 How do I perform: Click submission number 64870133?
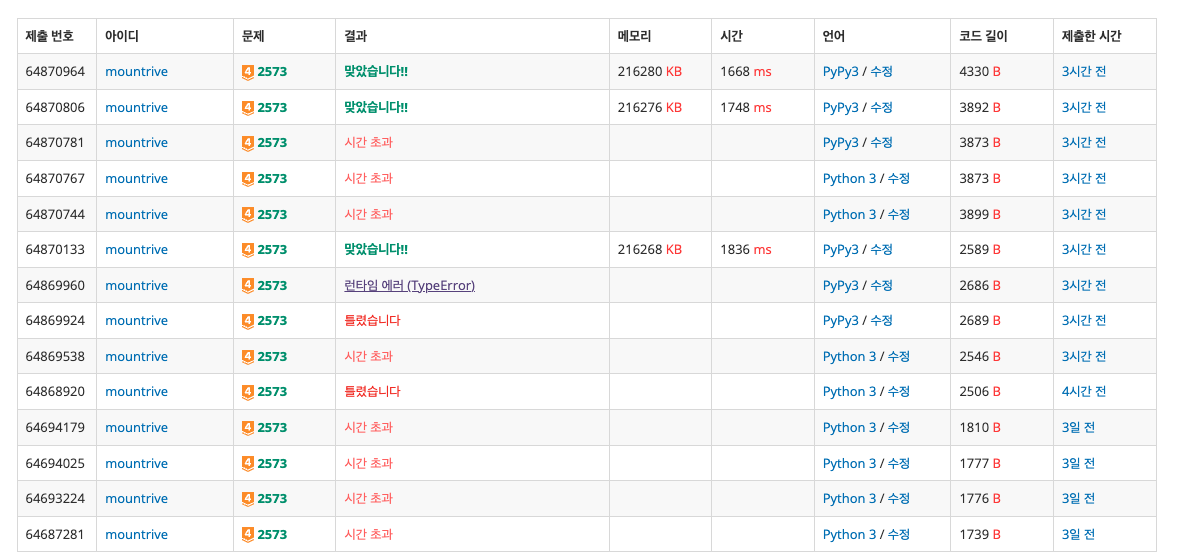[55, 250]
